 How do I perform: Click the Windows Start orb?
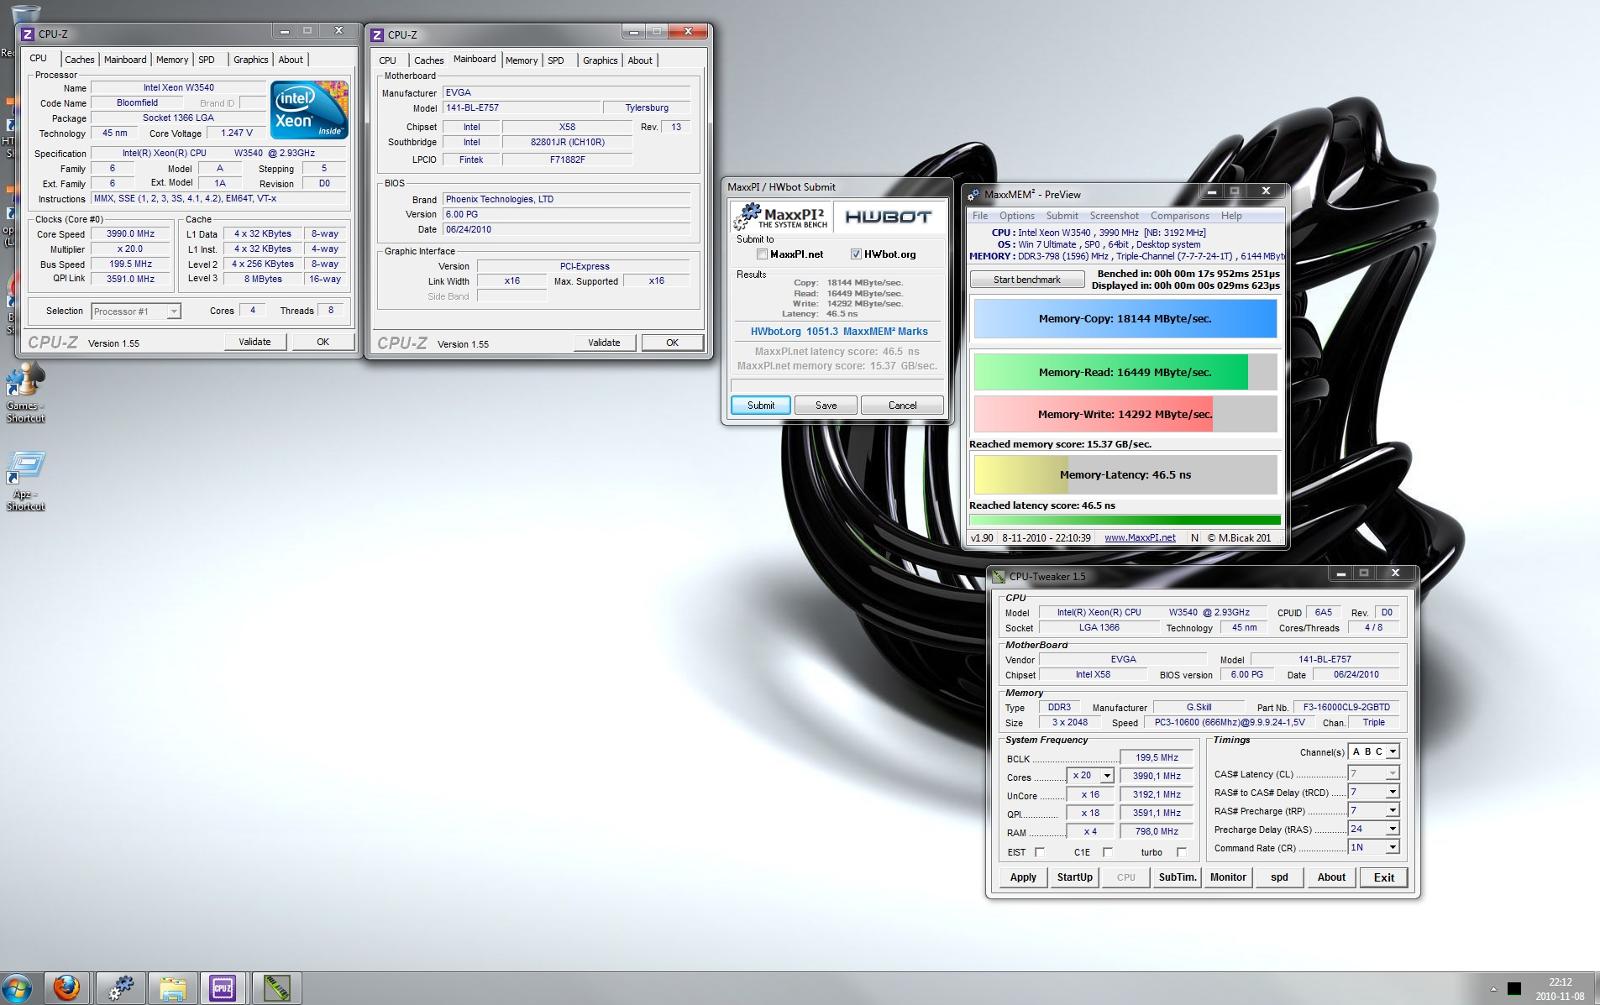point(17,988)
